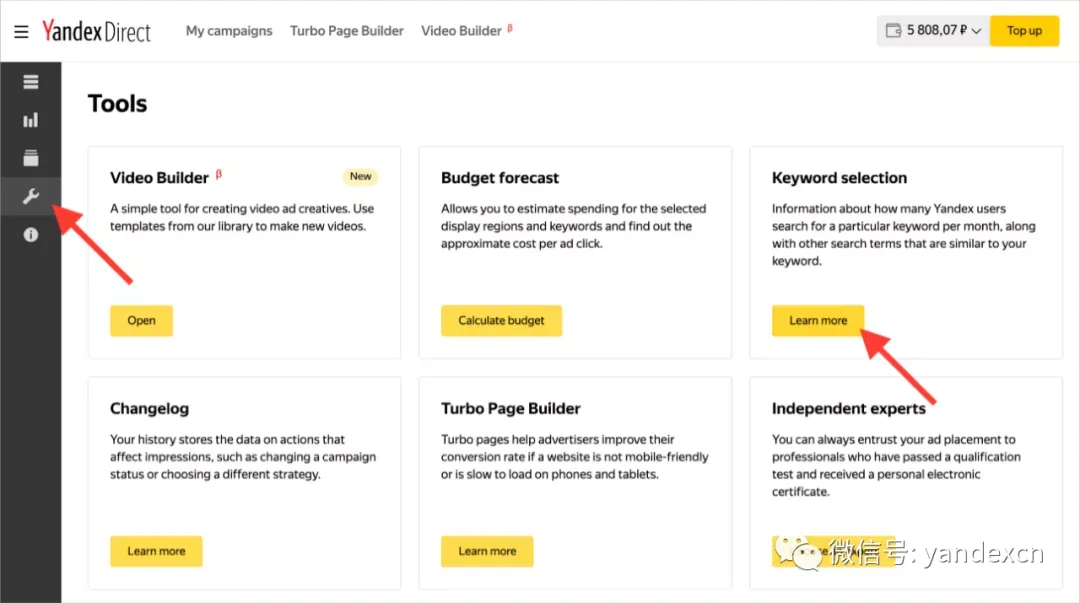The width and height of the screenshot is (1080, 603).
Task: Select the wrench Tools icon in sidebar
Action: [x=30, y=196]
